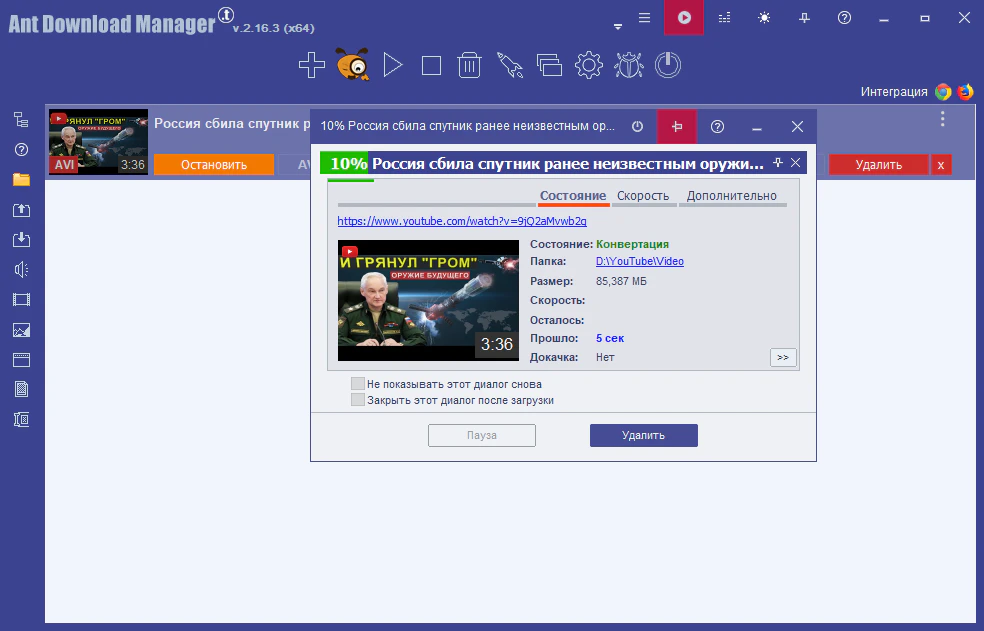Select the video filmstrip category in sidebar

tap(21, 299)
